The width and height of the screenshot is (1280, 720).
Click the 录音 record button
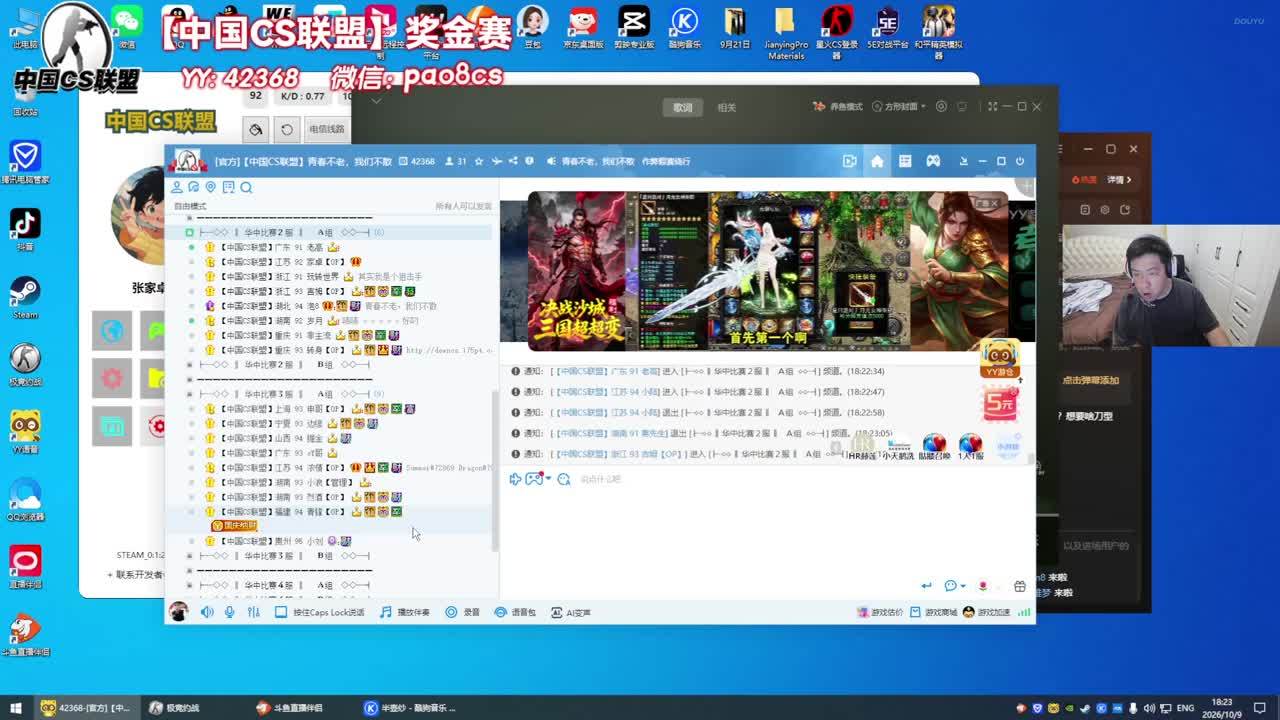click(x=463, y=612)
